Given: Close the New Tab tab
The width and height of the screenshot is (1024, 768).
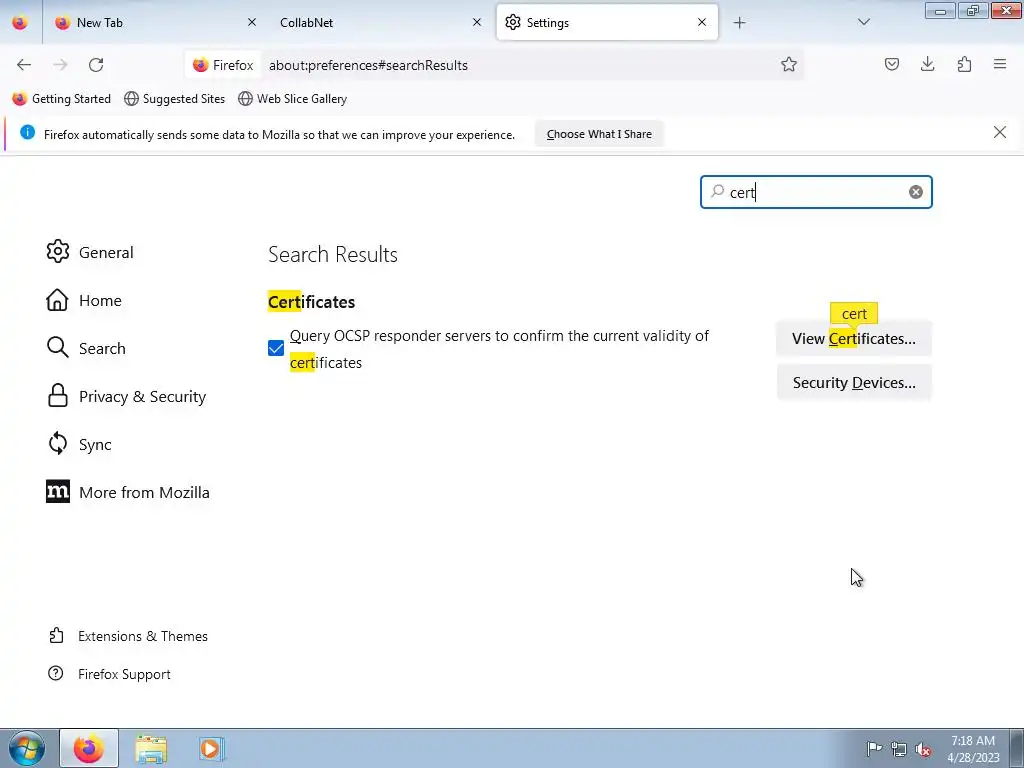Looking at the screenshot, I should [252, 22].
